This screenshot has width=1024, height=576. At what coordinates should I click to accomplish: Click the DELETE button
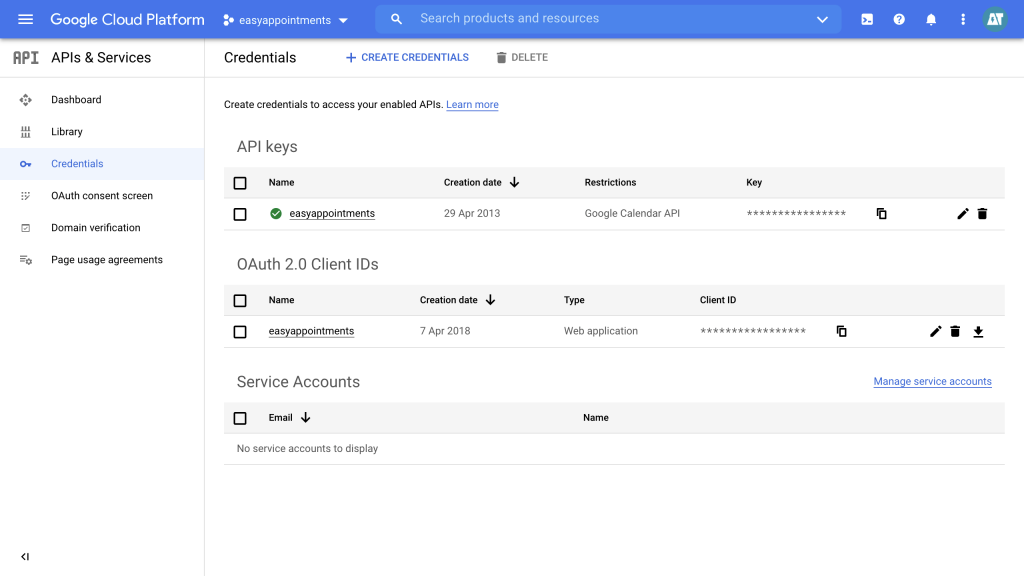point(522,57)
